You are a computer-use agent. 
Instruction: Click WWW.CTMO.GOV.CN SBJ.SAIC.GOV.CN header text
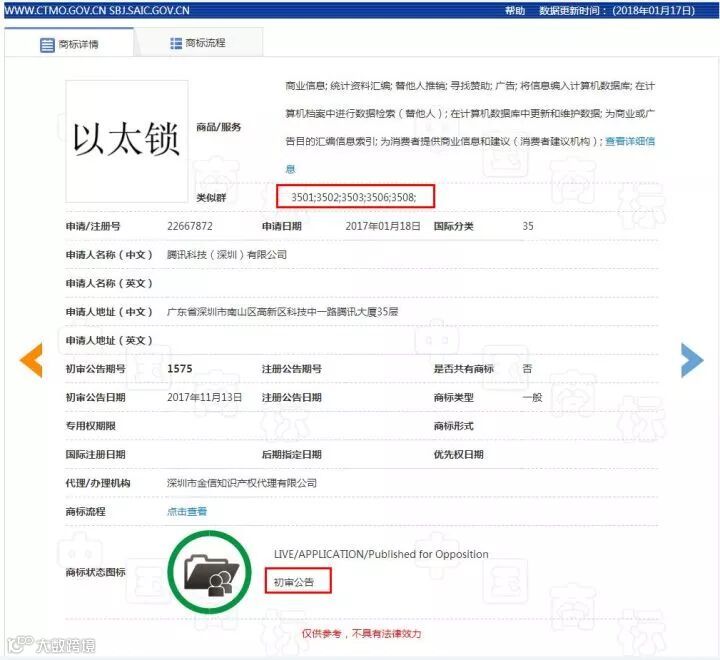[97, 10]
